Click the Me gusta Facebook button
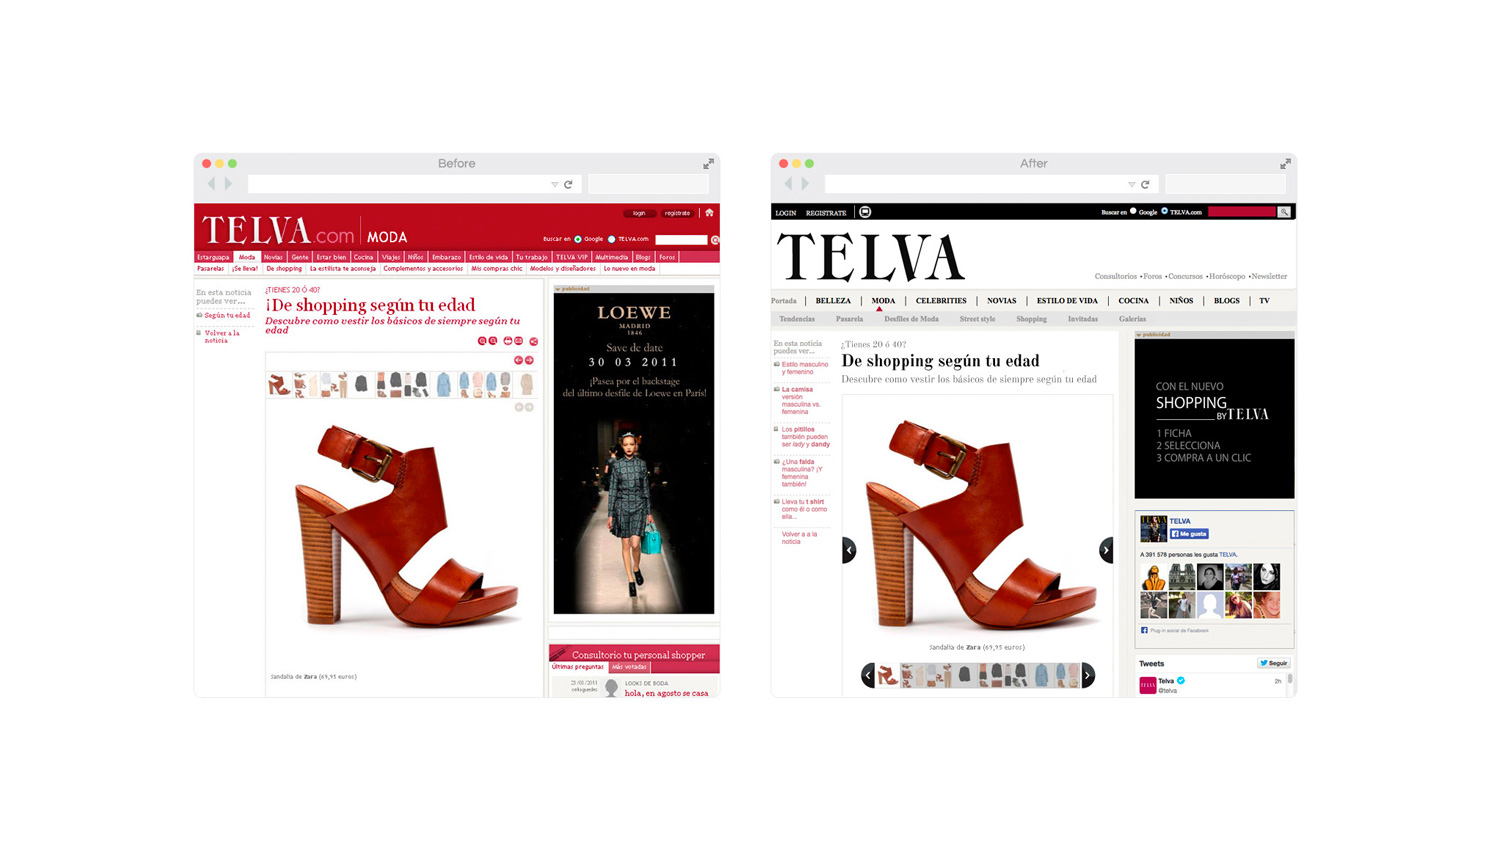The height and width of the screenshot is (850, 1490). 1189,534
